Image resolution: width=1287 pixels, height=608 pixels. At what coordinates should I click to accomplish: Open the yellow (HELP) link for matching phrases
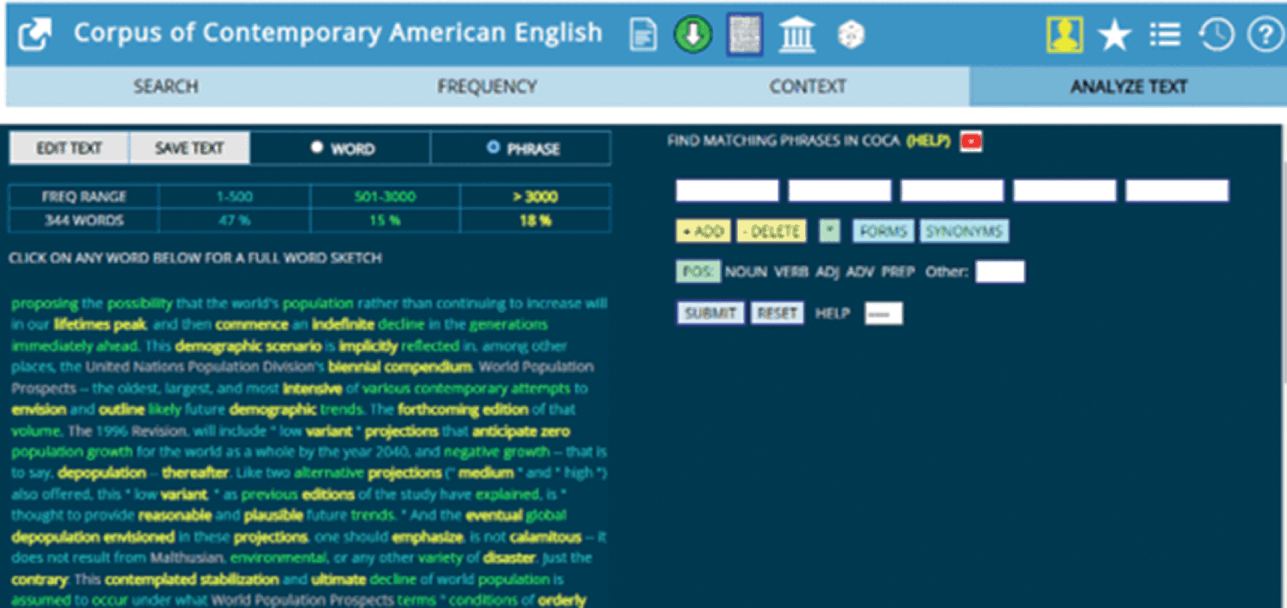coord(928,141)
